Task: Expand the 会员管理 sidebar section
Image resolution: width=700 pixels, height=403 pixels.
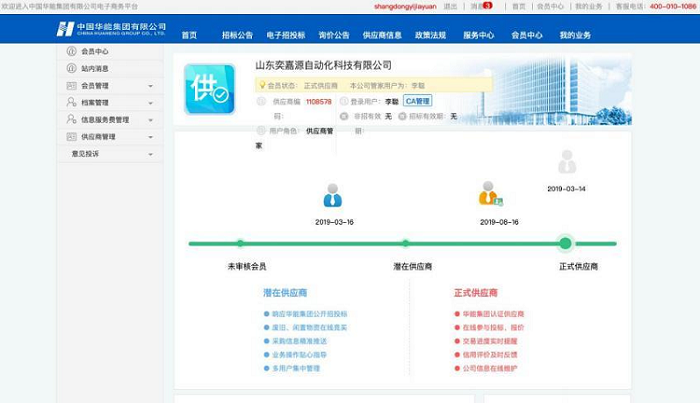Action: click(150, 86)
